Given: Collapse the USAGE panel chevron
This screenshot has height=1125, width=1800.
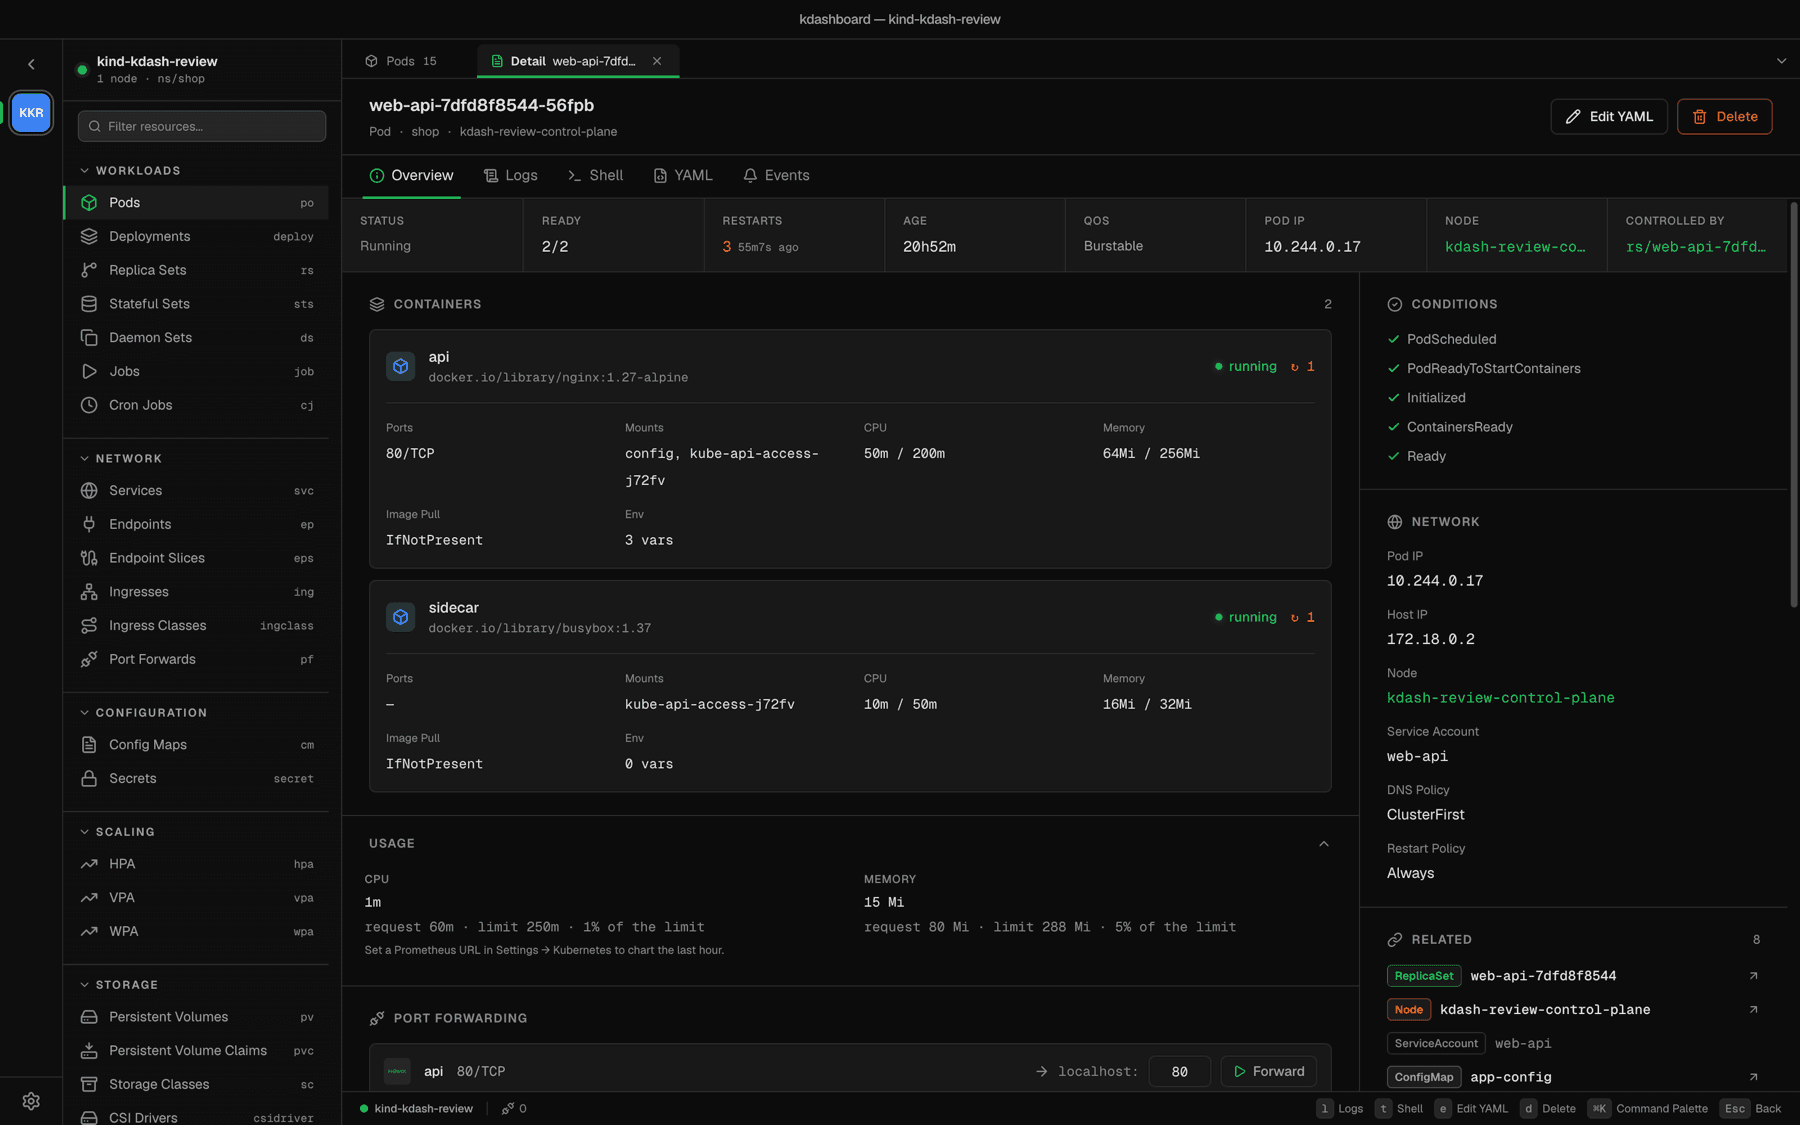Looking at the screenshot, I should [x=1324, y=844].
